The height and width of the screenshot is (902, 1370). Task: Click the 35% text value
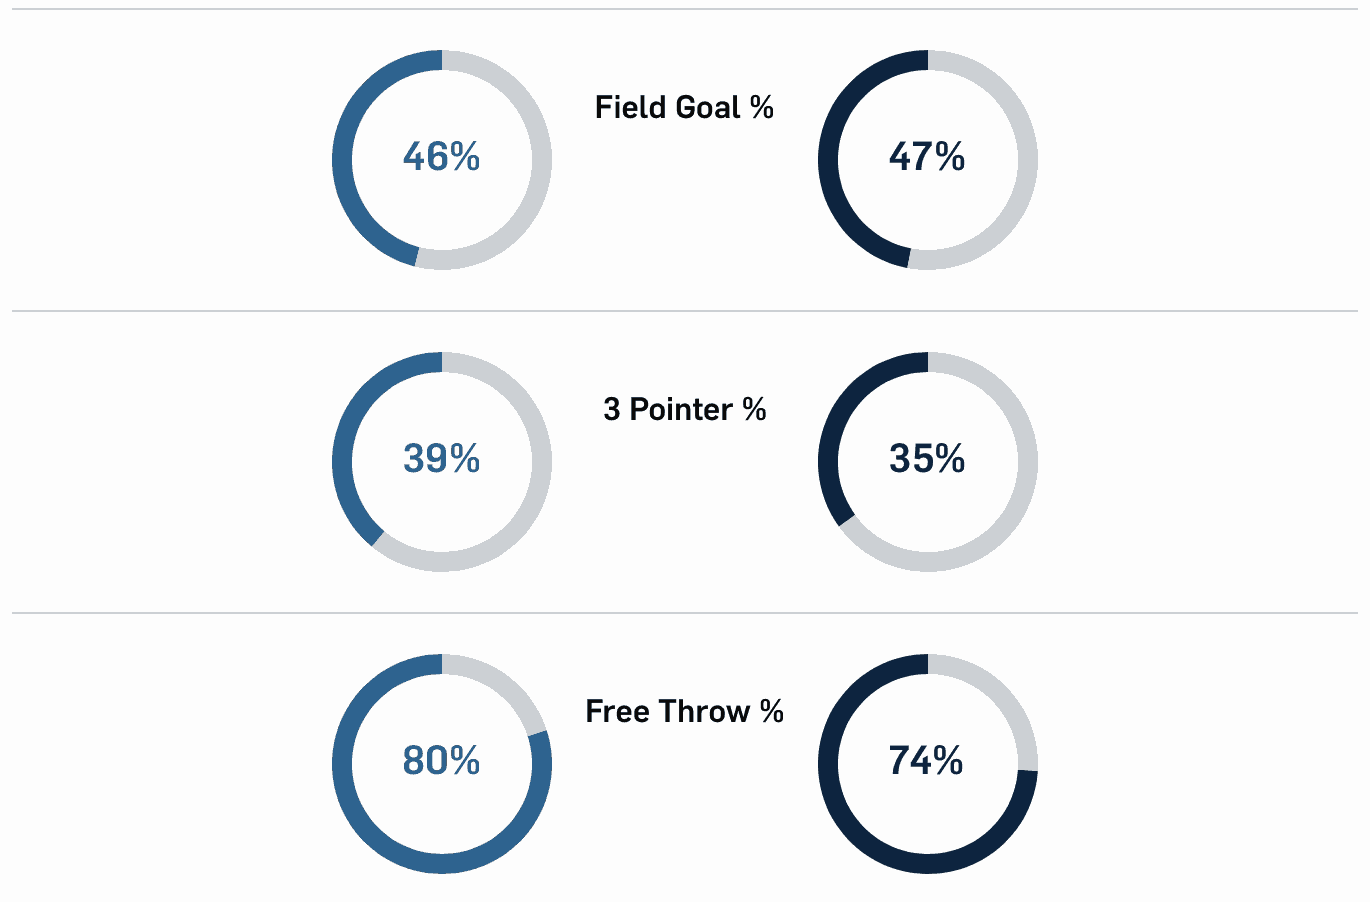pos(927,459)
